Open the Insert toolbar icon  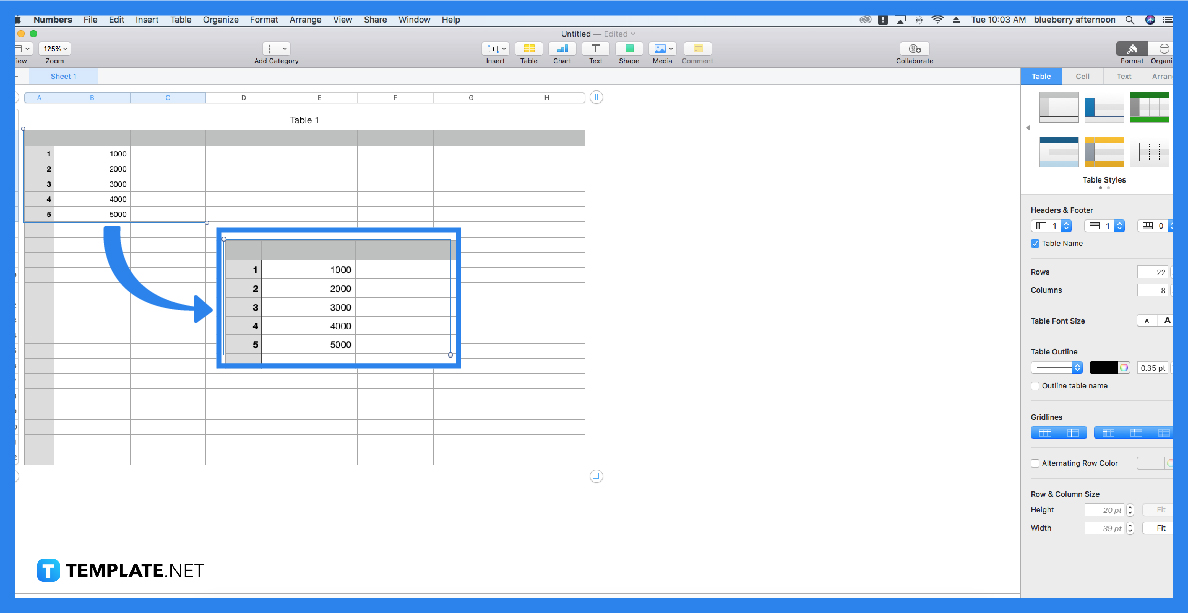point(497,48)
